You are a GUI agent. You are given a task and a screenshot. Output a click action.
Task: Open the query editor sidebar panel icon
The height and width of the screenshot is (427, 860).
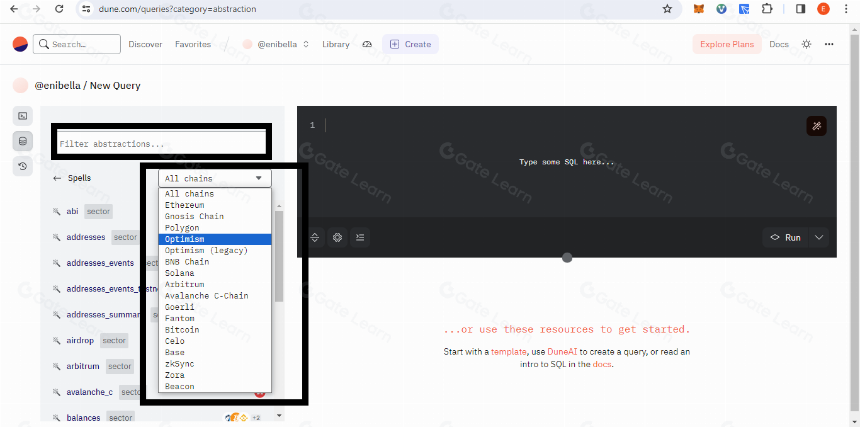point(22,116)
